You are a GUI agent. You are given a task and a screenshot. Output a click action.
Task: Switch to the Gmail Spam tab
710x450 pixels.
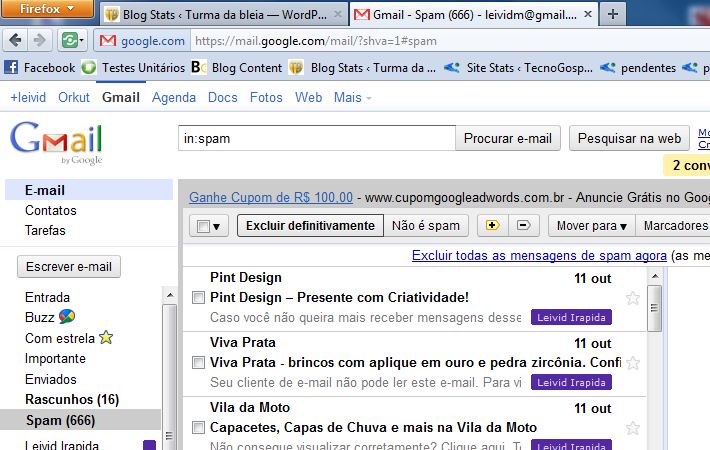click(473, 14)
